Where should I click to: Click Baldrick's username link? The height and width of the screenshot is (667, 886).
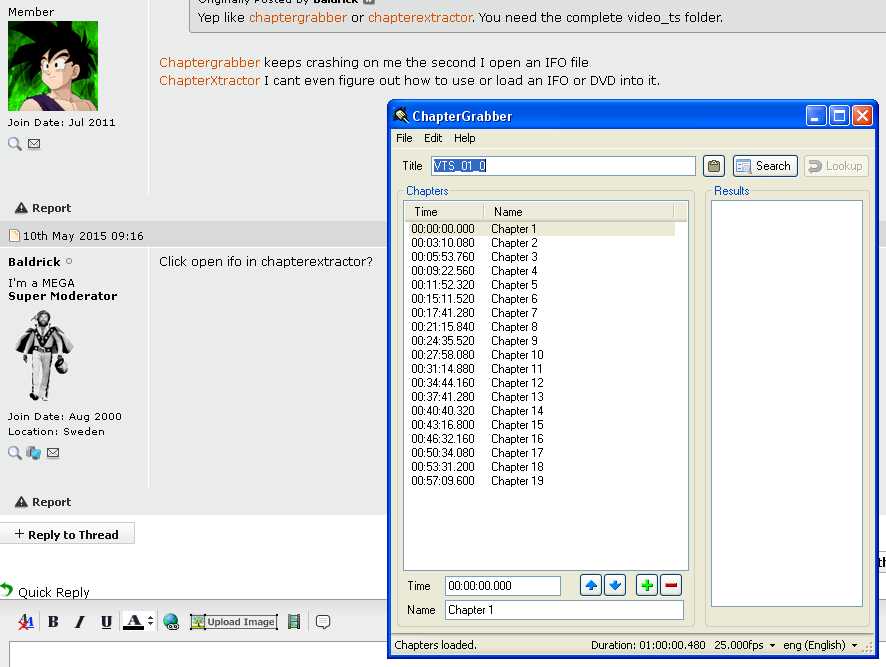[34, 262]
